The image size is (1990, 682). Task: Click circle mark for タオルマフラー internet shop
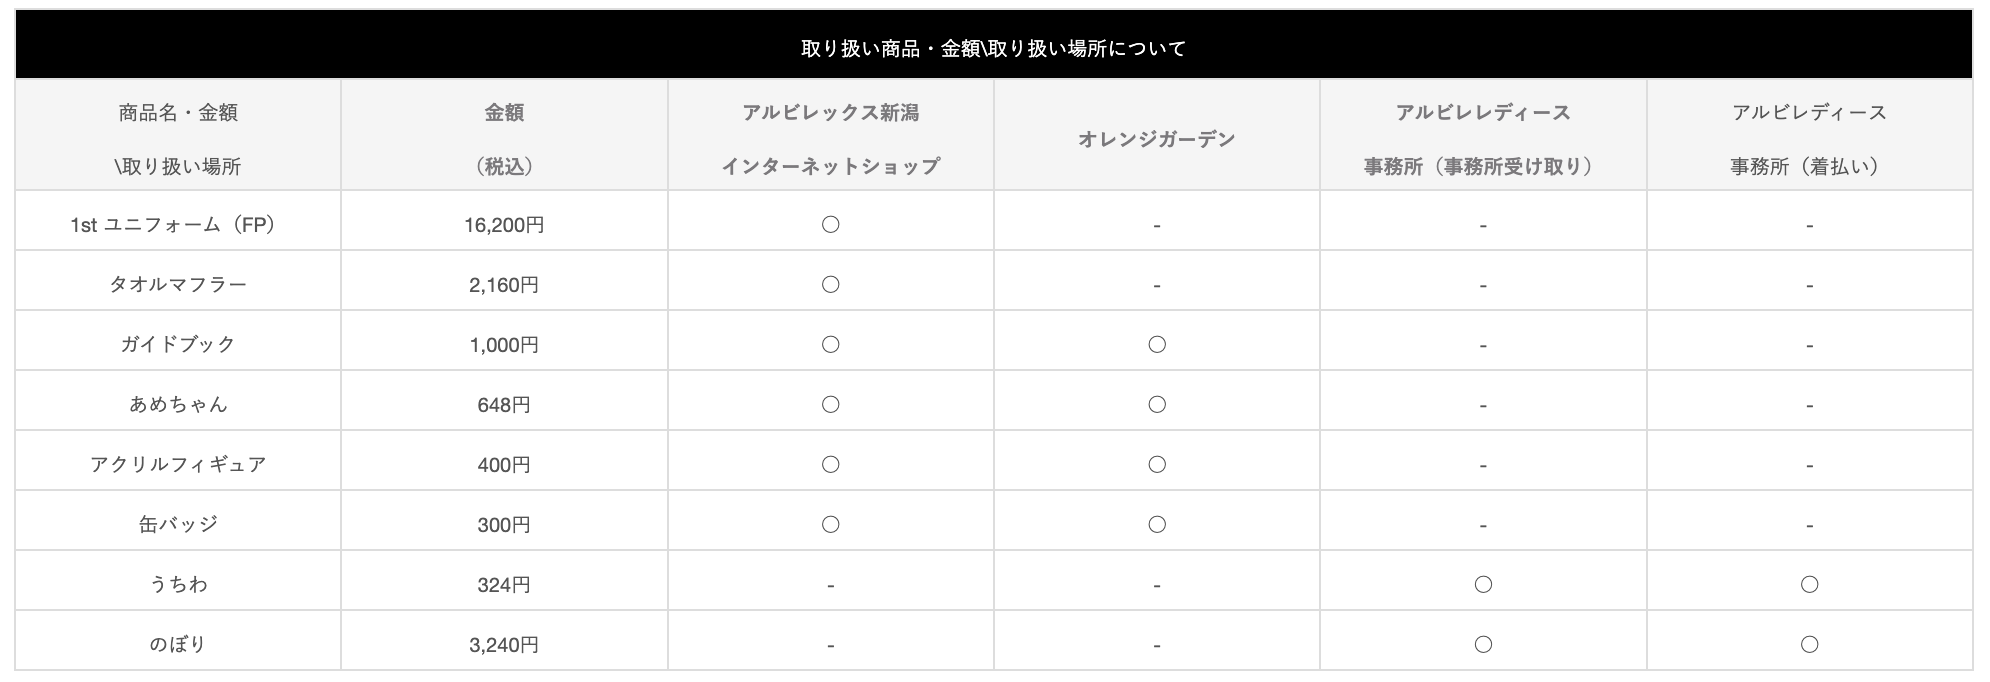(x=830, y=284)
